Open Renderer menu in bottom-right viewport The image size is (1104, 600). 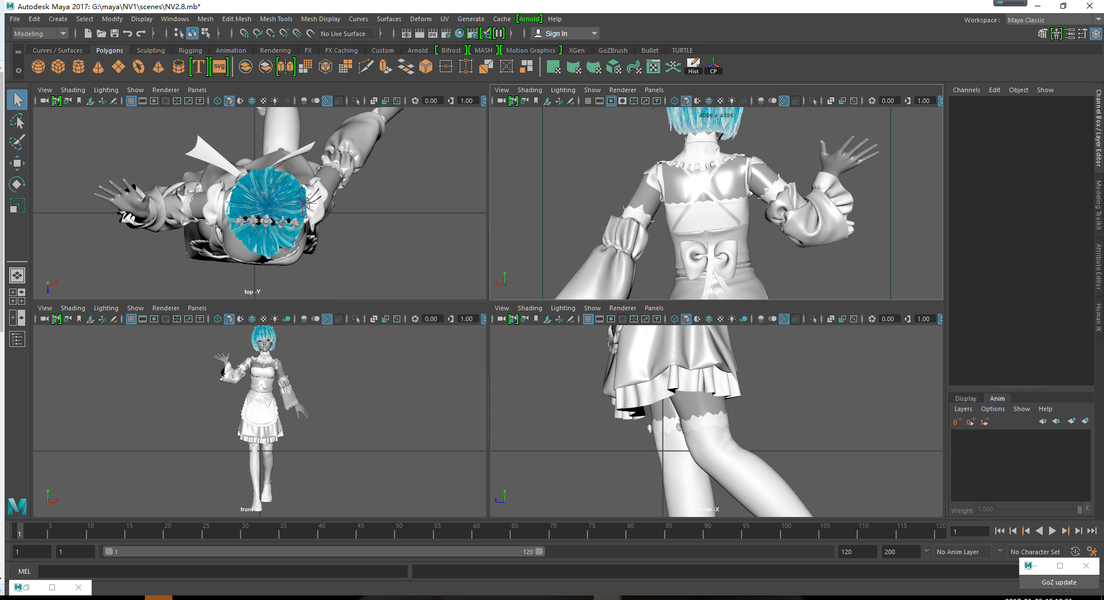pyautogui.click(x=622, y=308)
